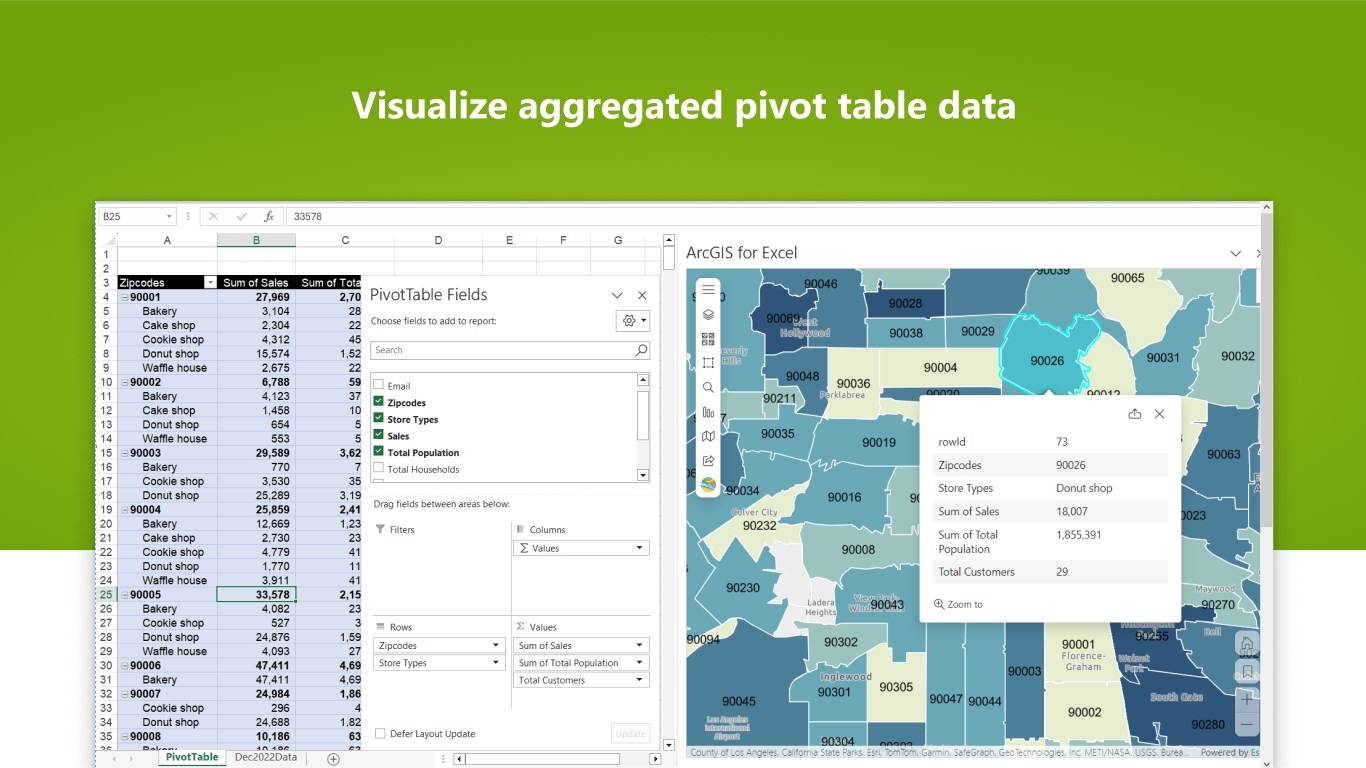Click the share arrow icon in map toolbar

708,461
